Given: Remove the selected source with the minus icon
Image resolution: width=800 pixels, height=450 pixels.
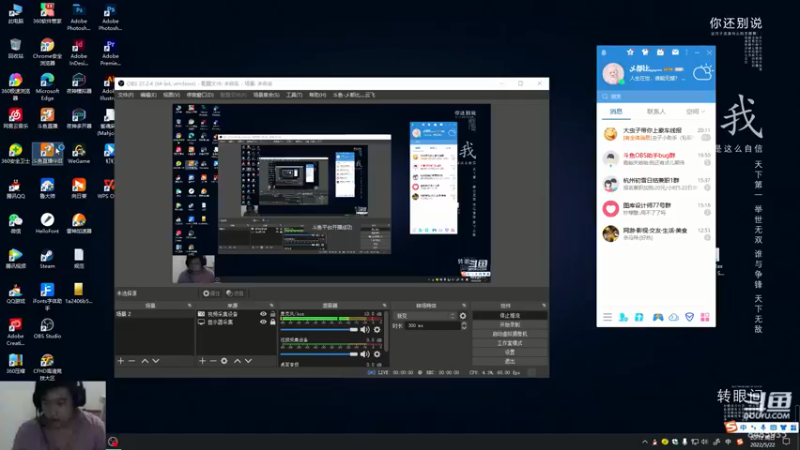Looking at the screenshot, I should (x=213, y=361).
